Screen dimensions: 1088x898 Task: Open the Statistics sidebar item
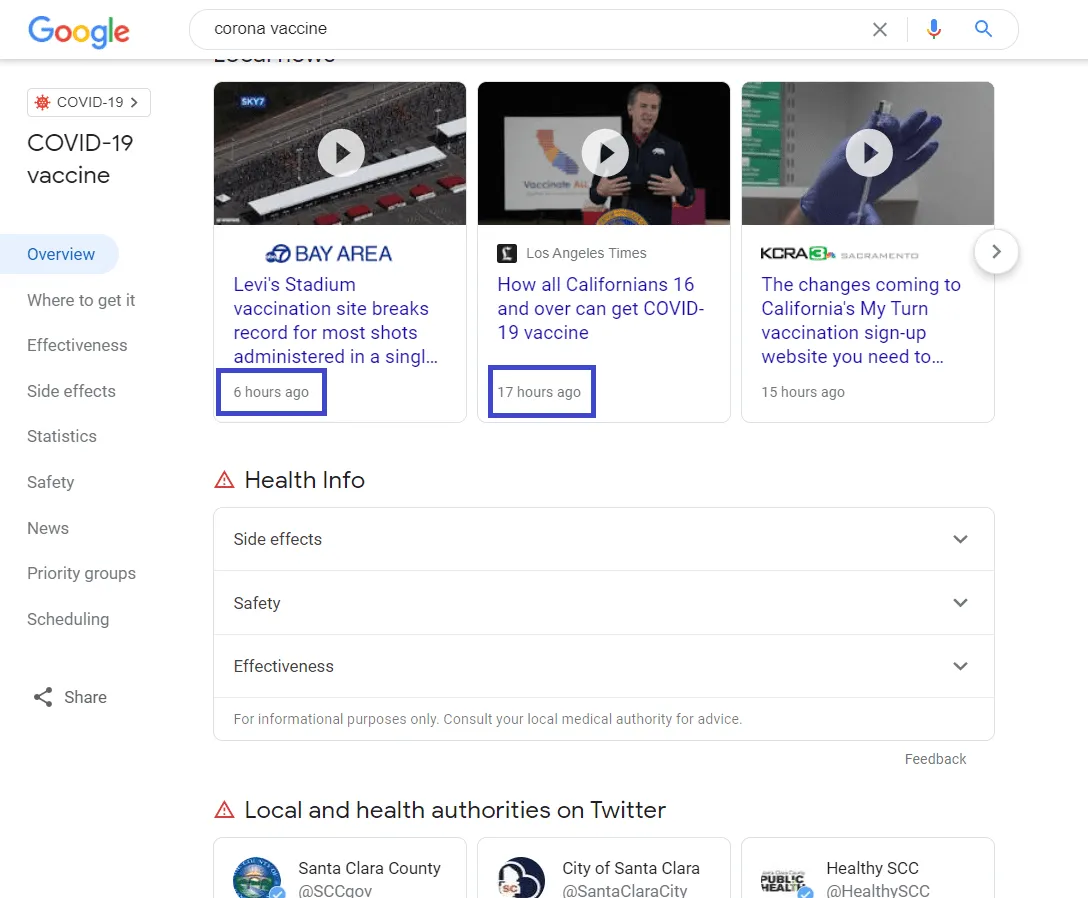coord(62,436)
